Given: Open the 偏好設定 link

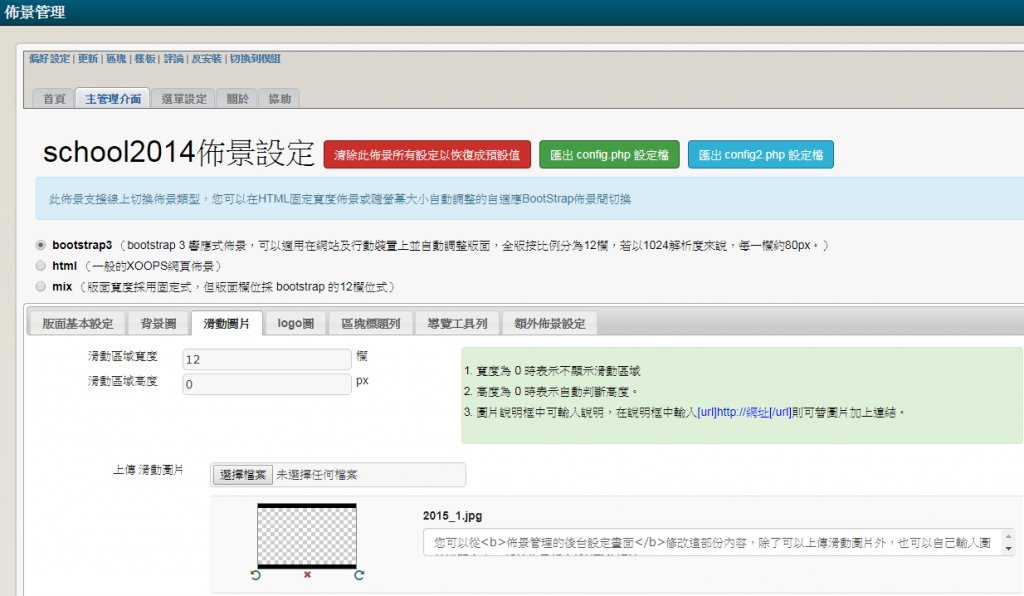Looking at the screenshot, I should pyautogui.click(x=50, y=59).
